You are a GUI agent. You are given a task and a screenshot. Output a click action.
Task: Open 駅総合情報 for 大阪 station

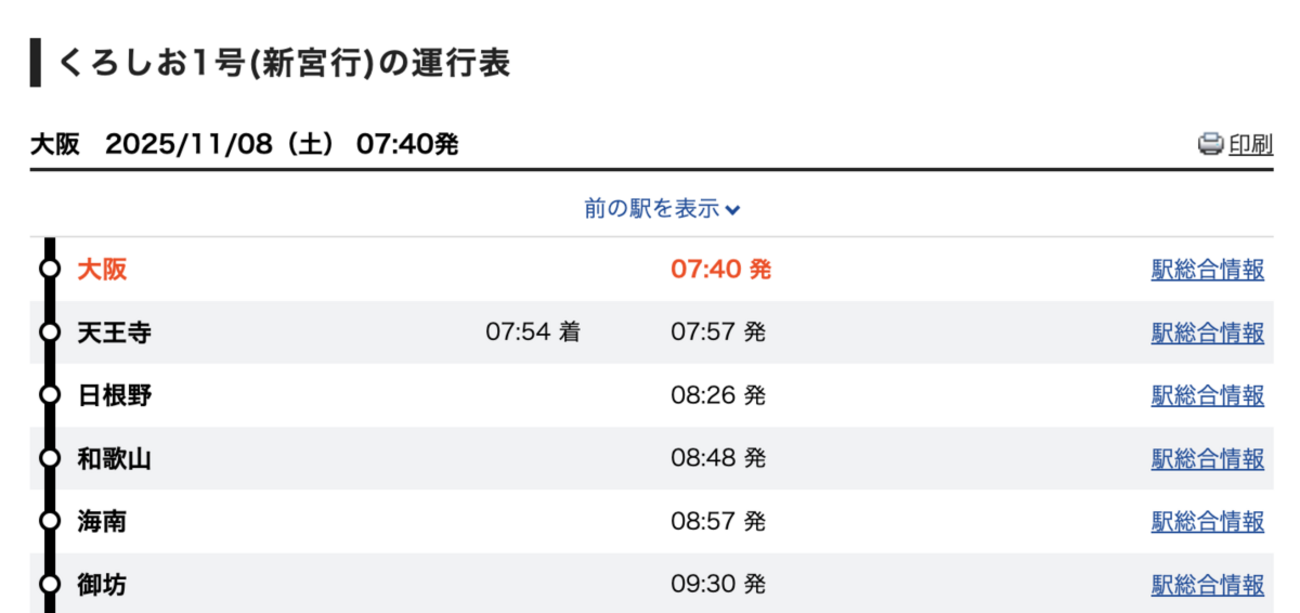point(1207,270)
